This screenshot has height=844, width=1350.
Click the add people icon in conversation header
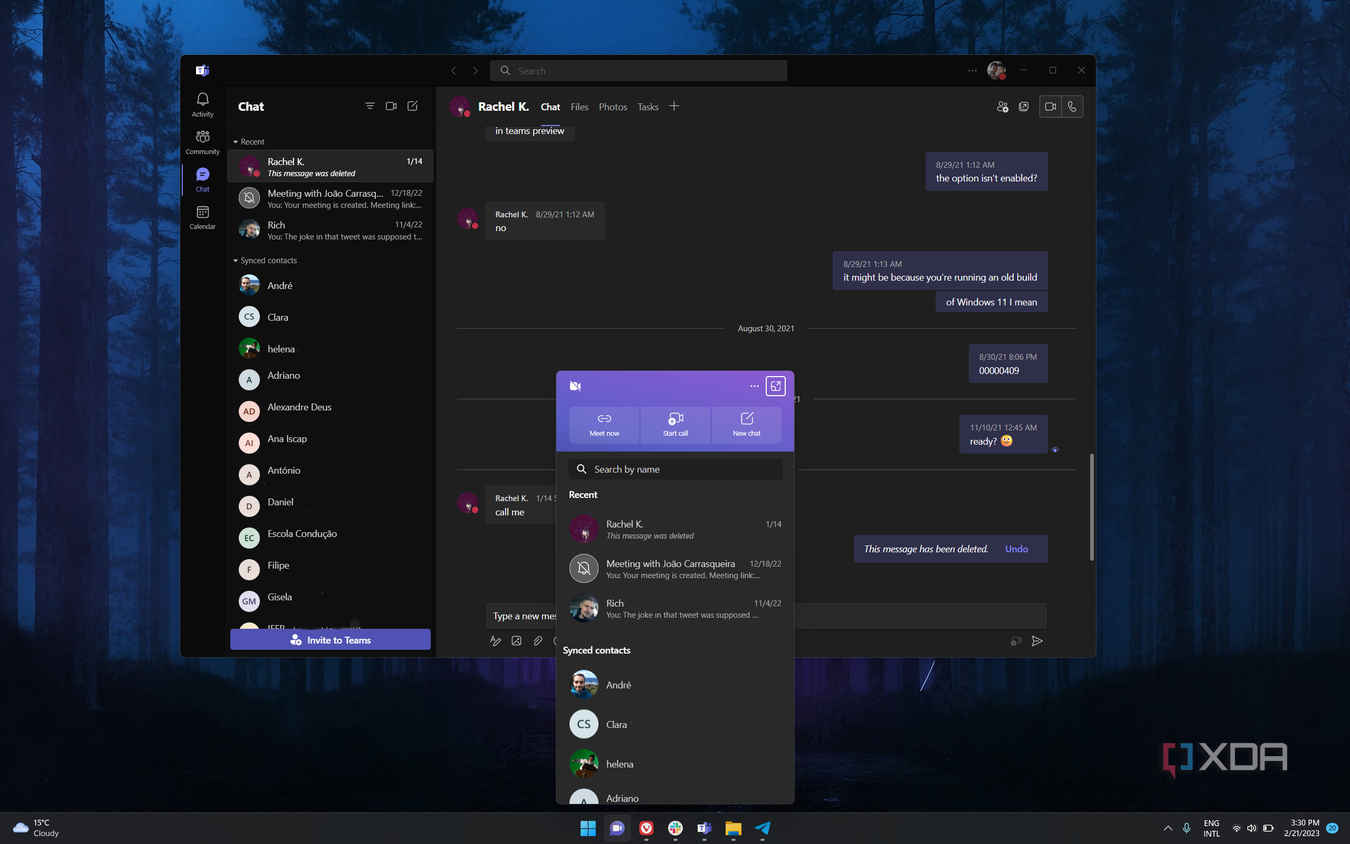1002,106
